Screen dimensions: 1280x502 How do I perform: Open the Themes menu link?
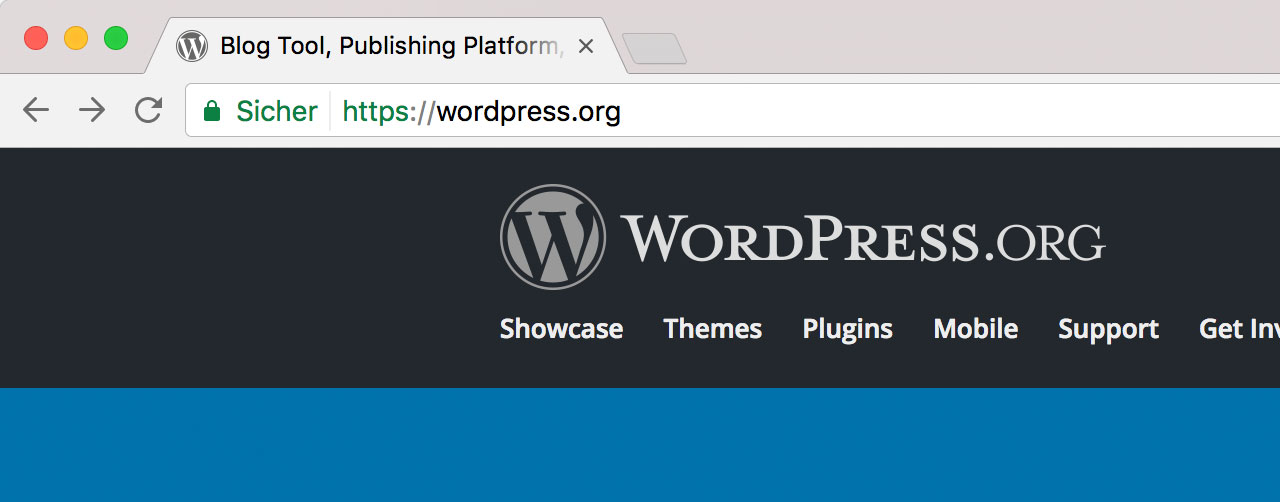point(713,329)
